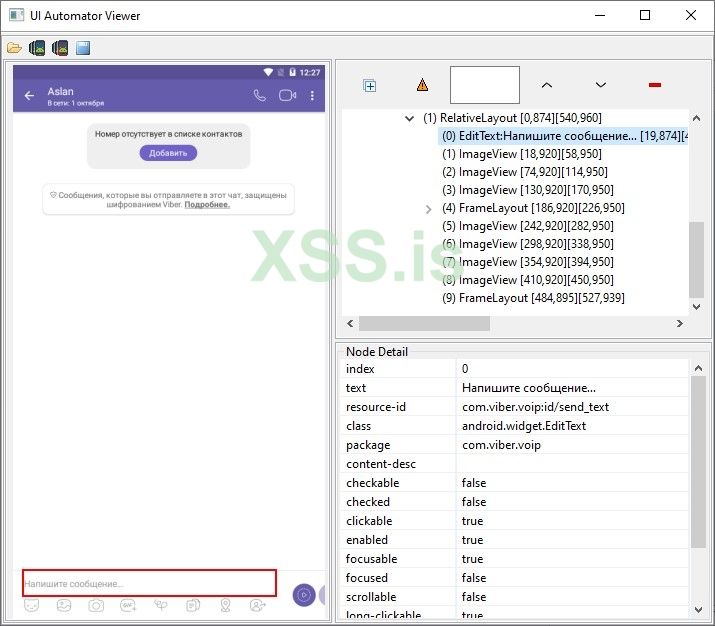Screen dimensions: 715x626
Task: Click the Добавить button
Action: [168, 153]
